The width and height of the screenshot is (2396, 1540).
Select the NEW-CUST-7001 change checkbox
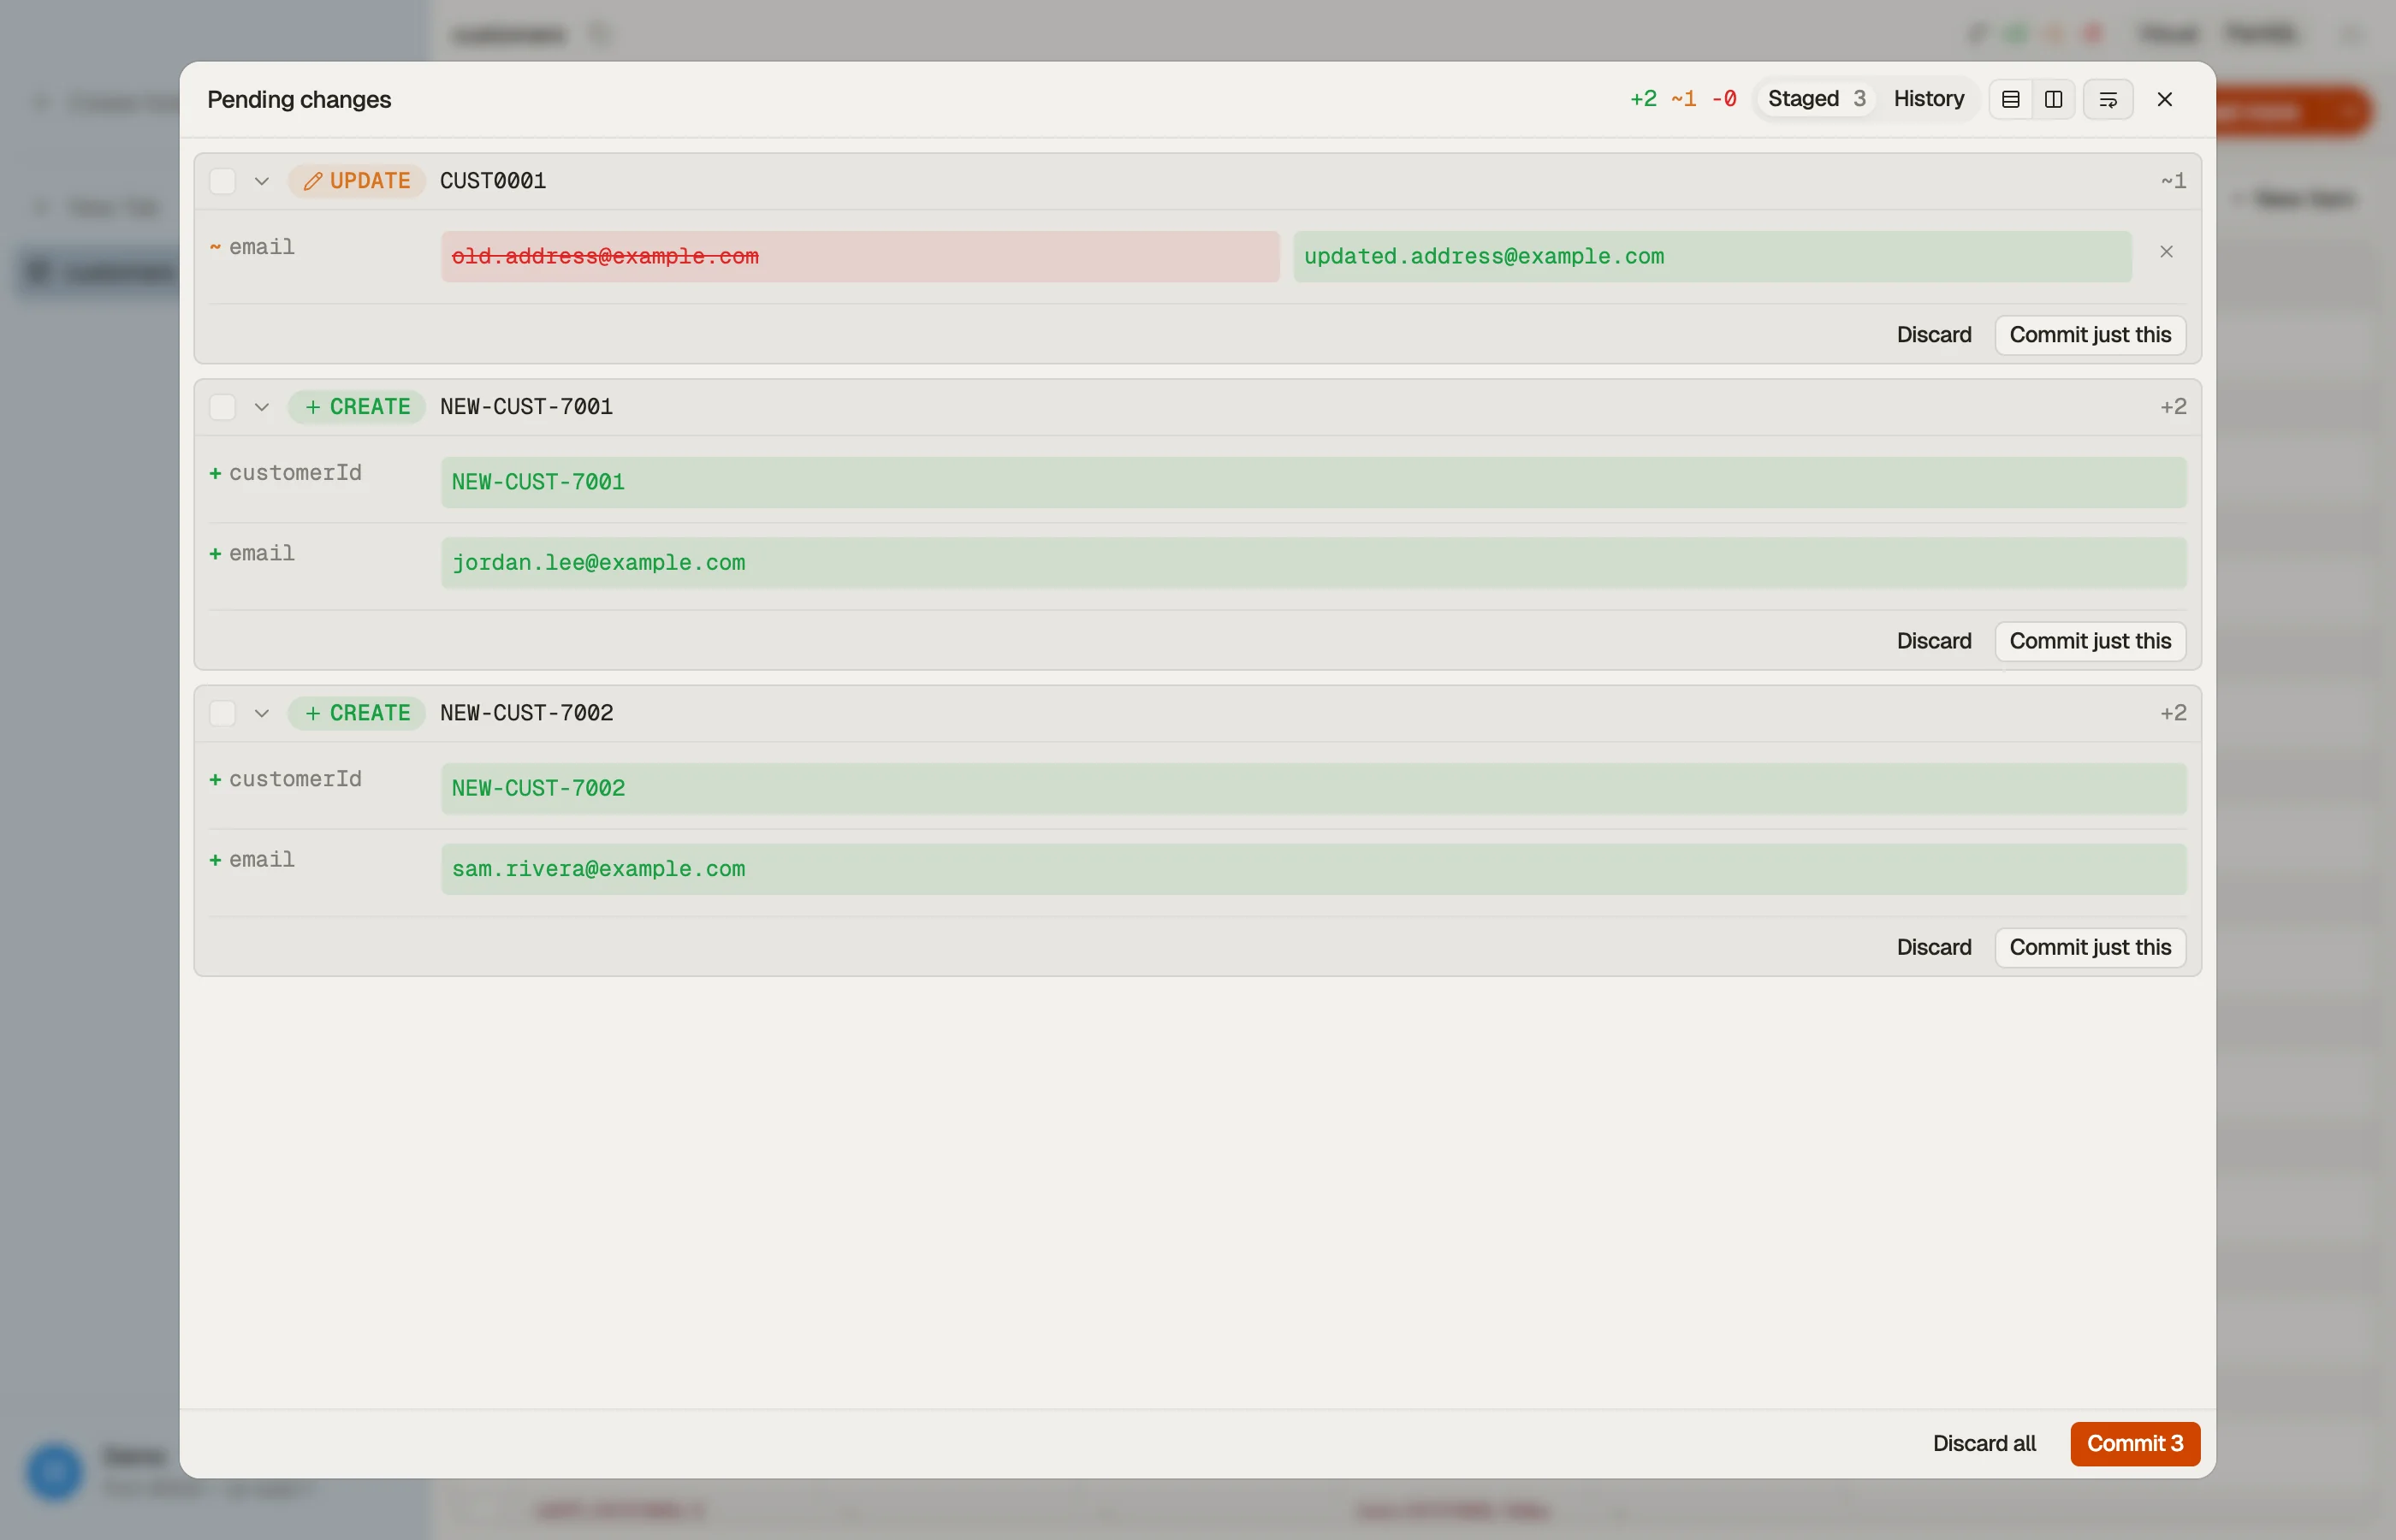(x=222, y=407)
